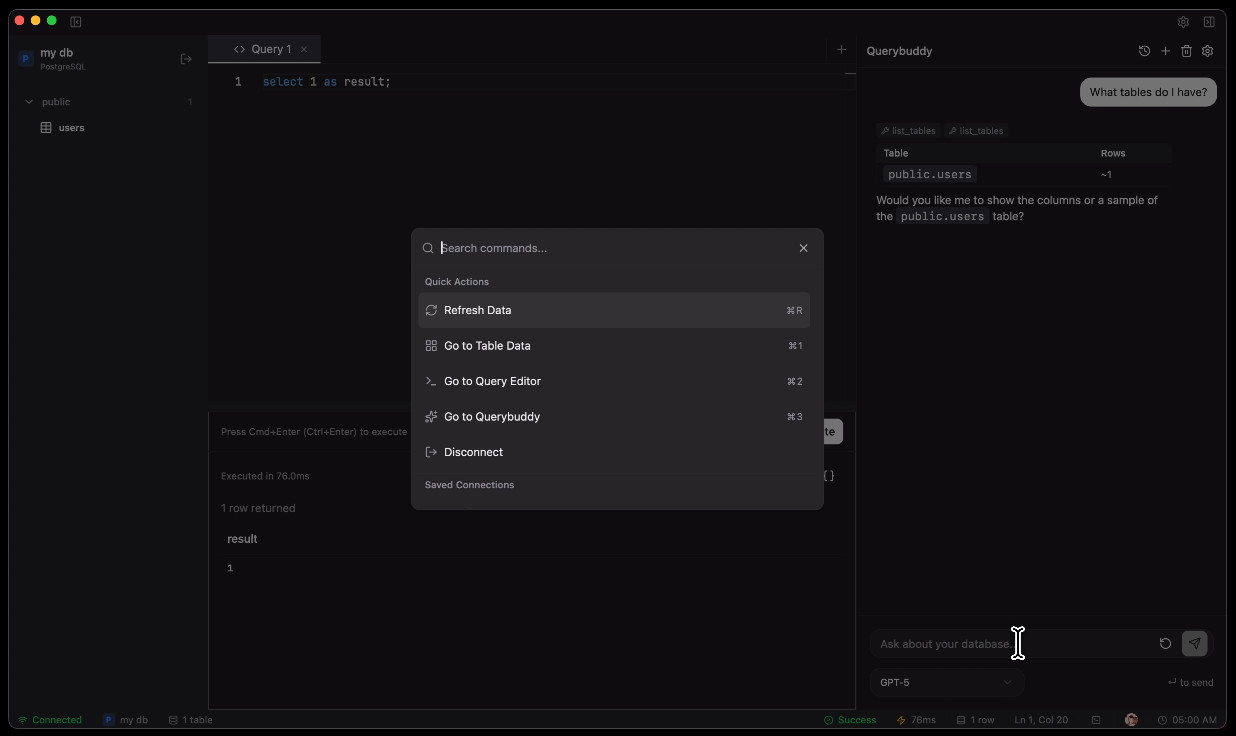Click the public schema label
Screen dimensions: 1236x736
[56, 102]
